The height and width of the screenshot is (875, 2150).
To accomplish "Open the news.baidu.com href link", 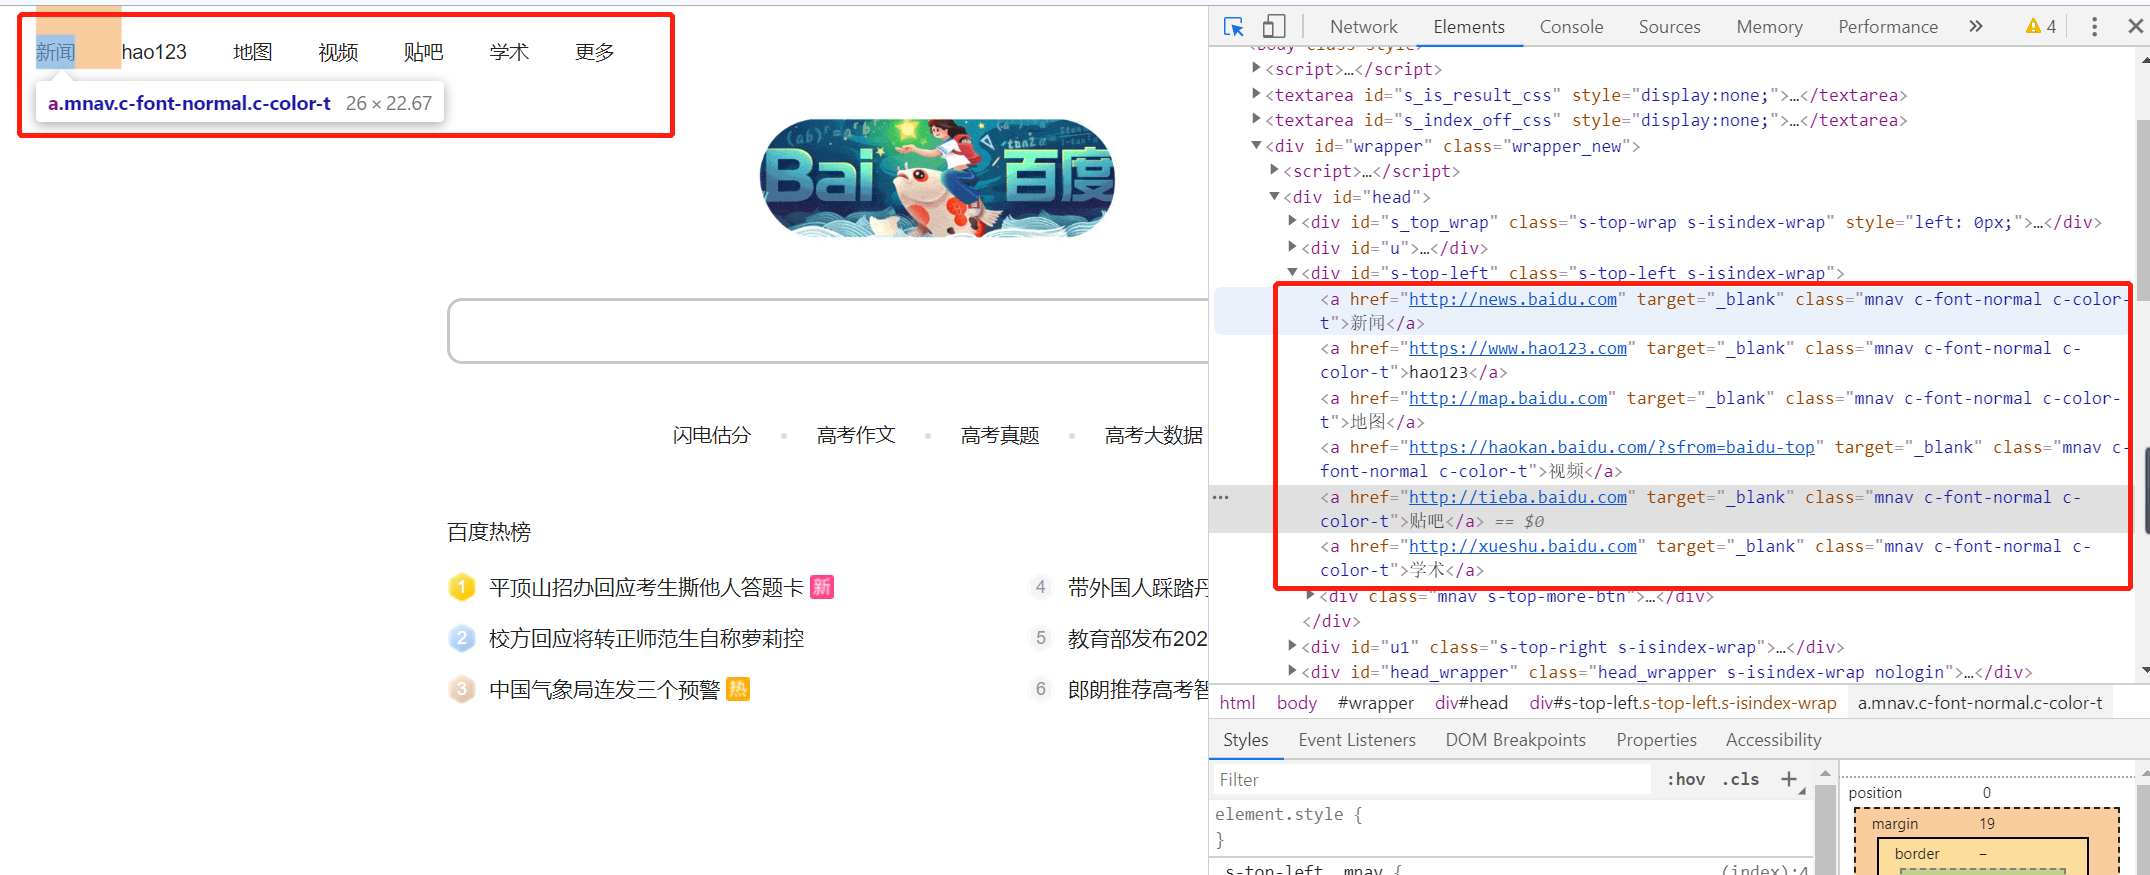I will (x=1512, y=299).
